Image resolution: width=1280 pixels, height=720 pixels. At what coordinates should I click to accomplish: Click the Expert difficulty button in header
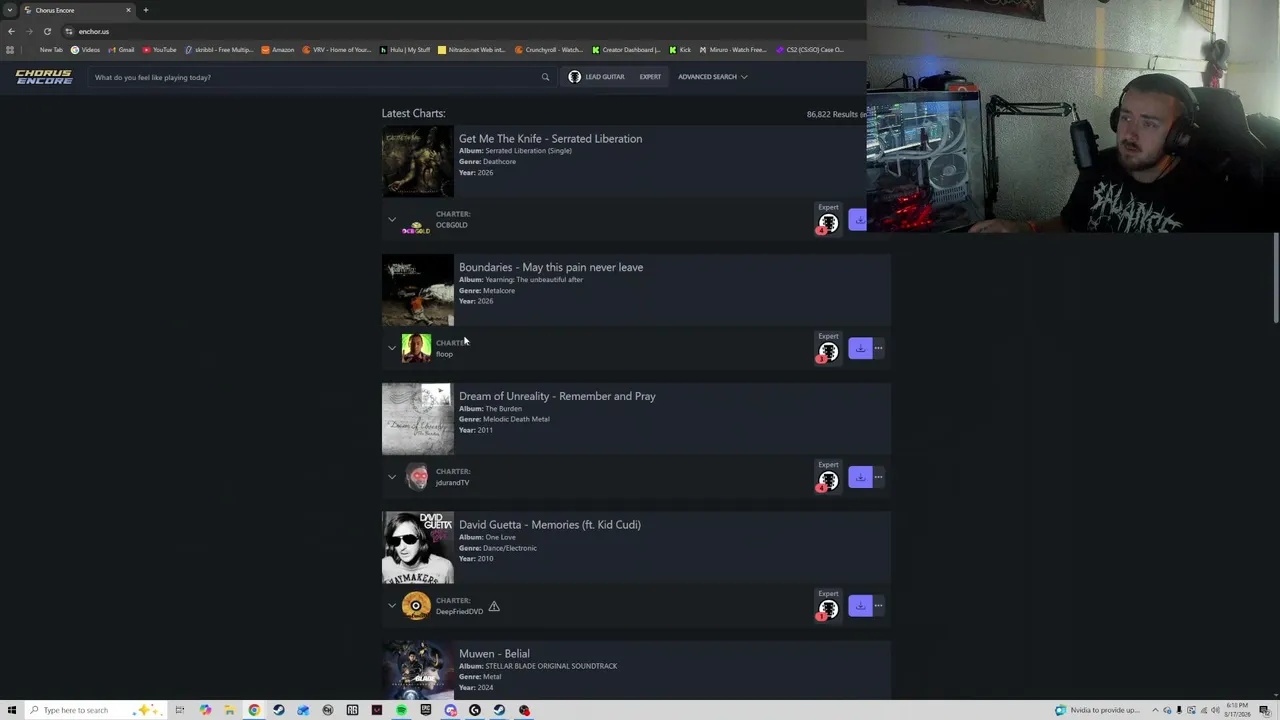(x=650, y=77)
